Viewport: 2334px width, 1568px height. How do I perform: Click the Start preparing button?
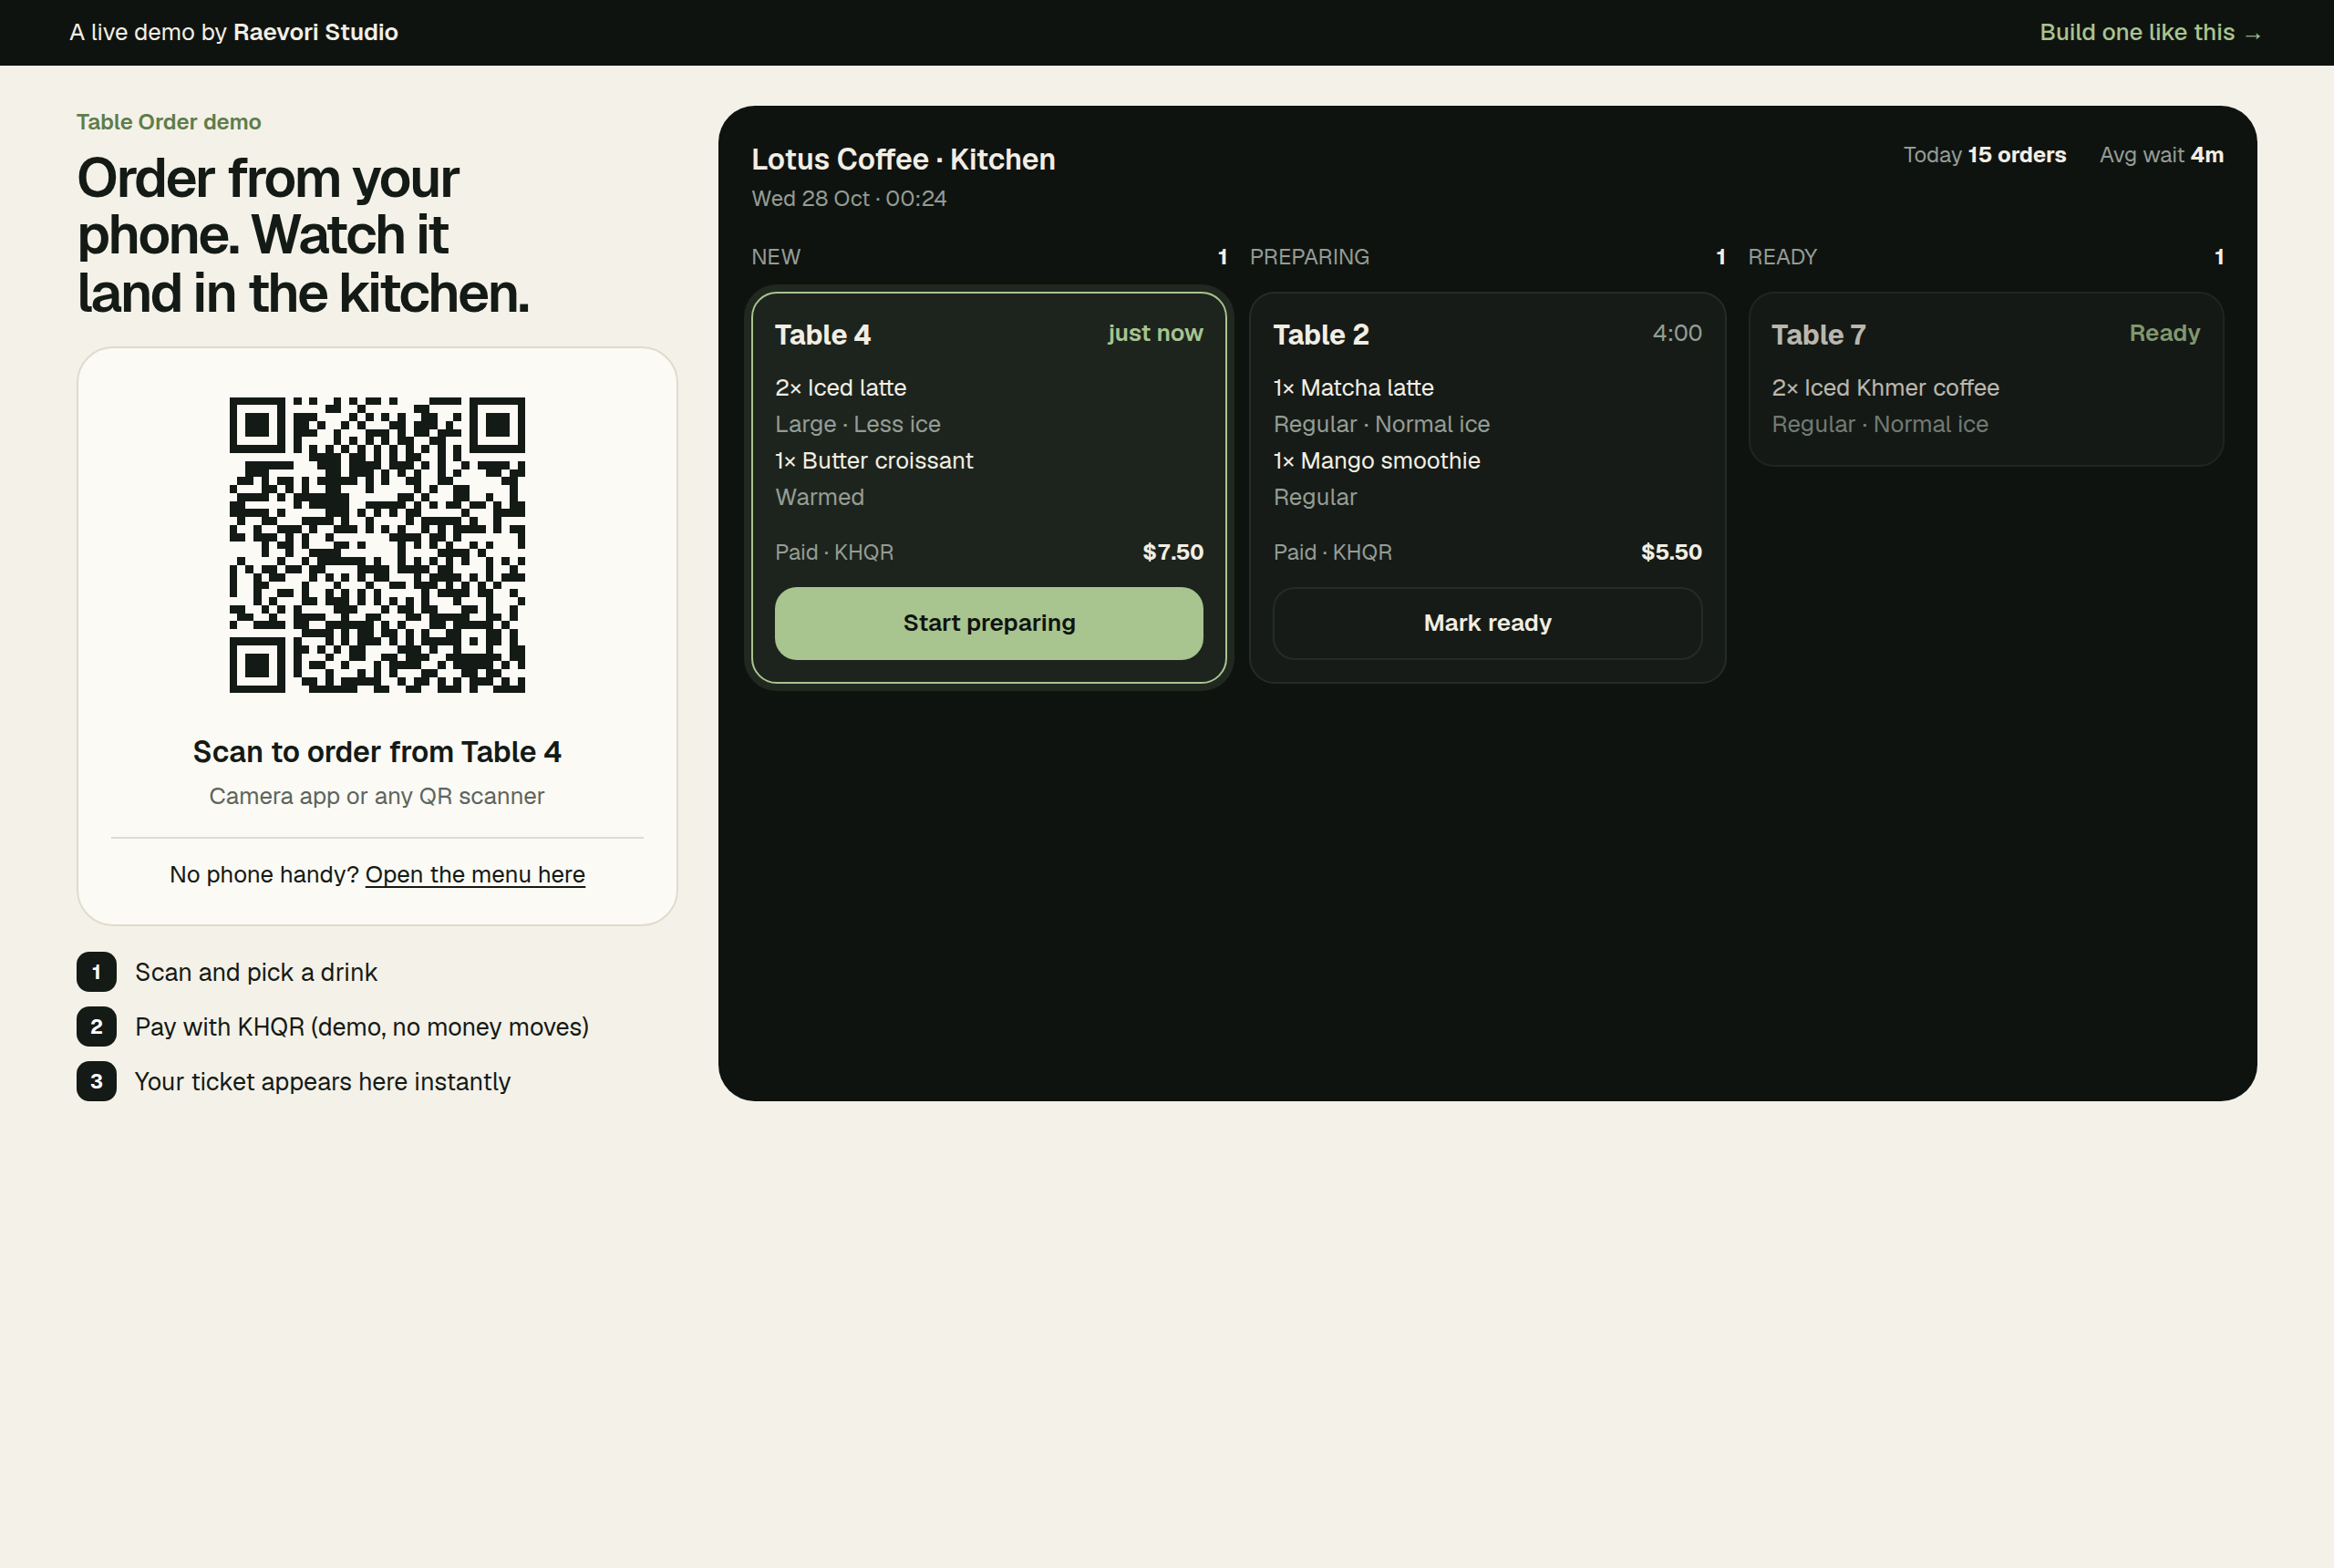988,623
